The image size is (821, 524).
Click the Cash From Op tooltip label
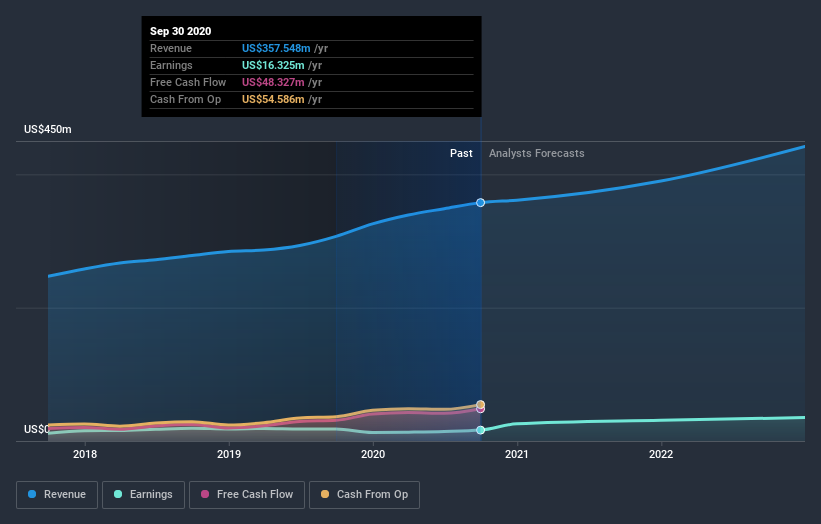pos(185,99)
